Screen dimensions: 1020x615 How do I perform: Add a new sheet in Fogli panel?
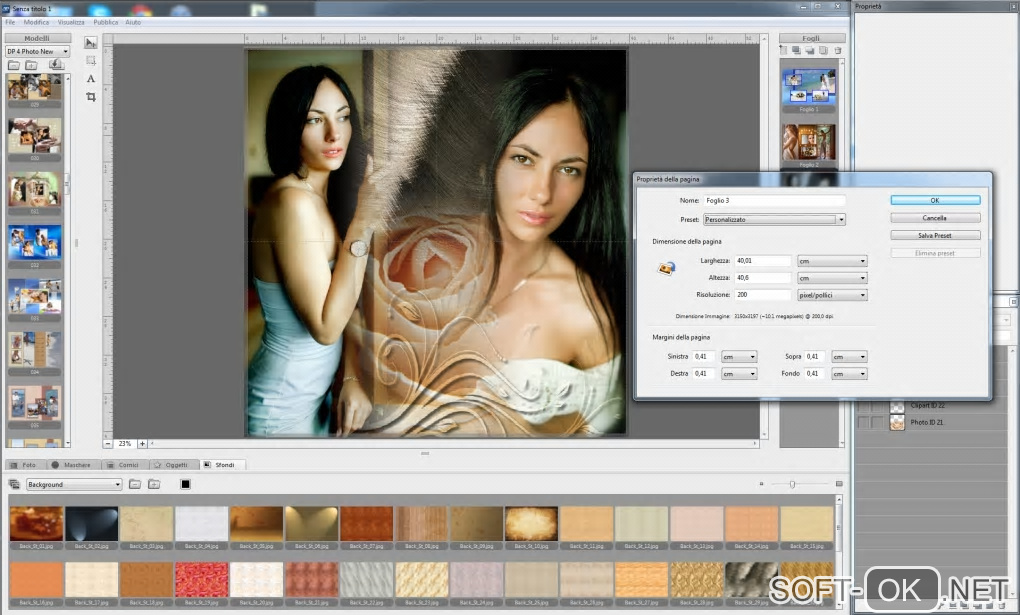coord(783,50)
